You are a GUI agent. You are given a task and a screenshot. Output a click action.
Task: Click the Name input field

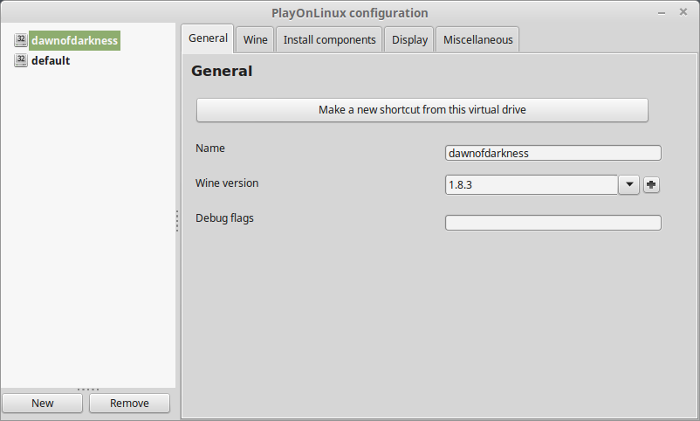pyautogui.click(x=553, y=153)
